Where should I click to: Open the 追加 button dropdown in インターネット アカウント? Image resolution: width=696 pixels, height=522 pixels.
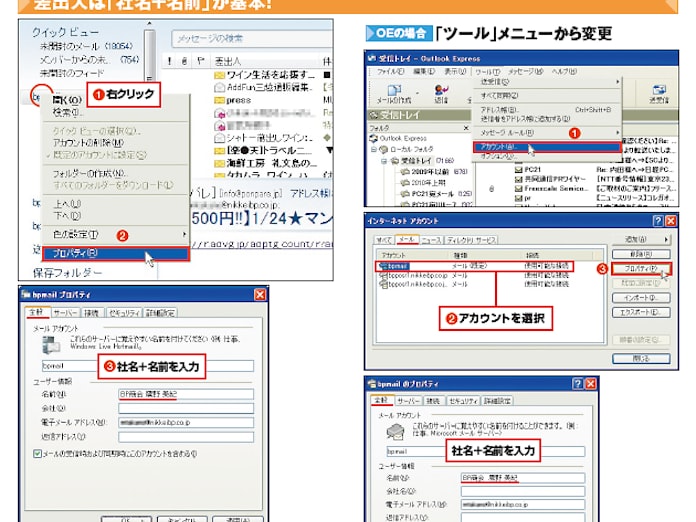pyautogui.click(x=666, y=239)
